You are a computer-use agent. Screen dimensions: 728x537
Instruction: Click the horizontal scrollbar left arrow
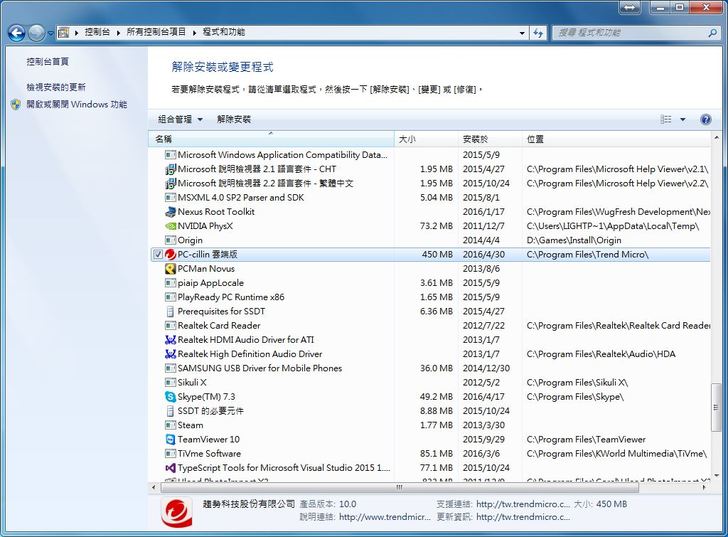click(154, 487)
